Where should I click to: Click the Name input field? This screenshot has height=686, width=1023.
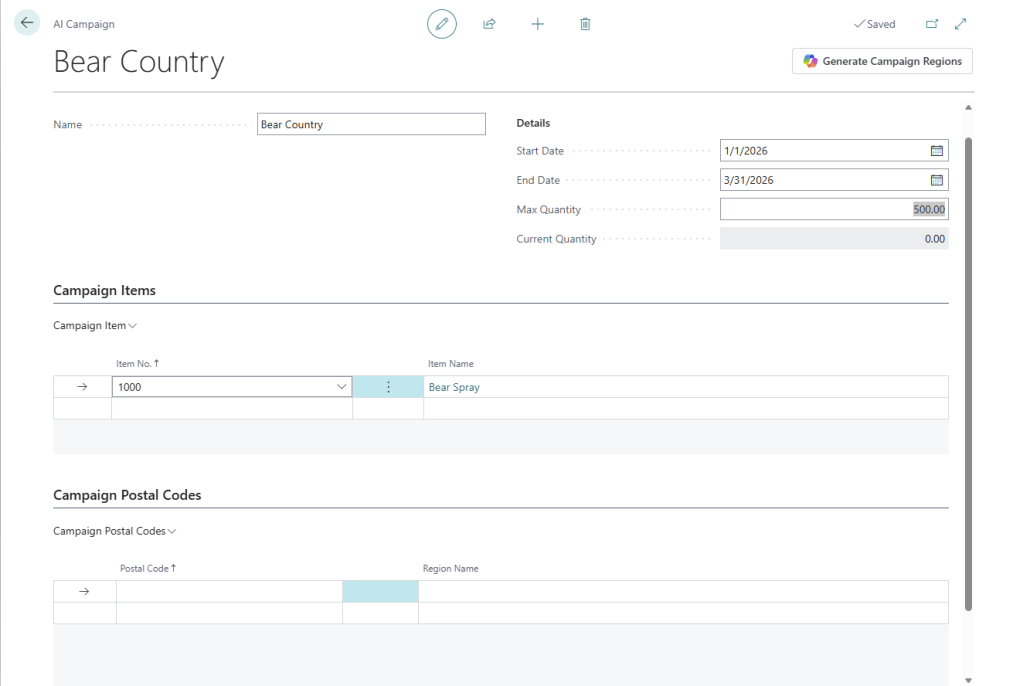pos(371,125)
